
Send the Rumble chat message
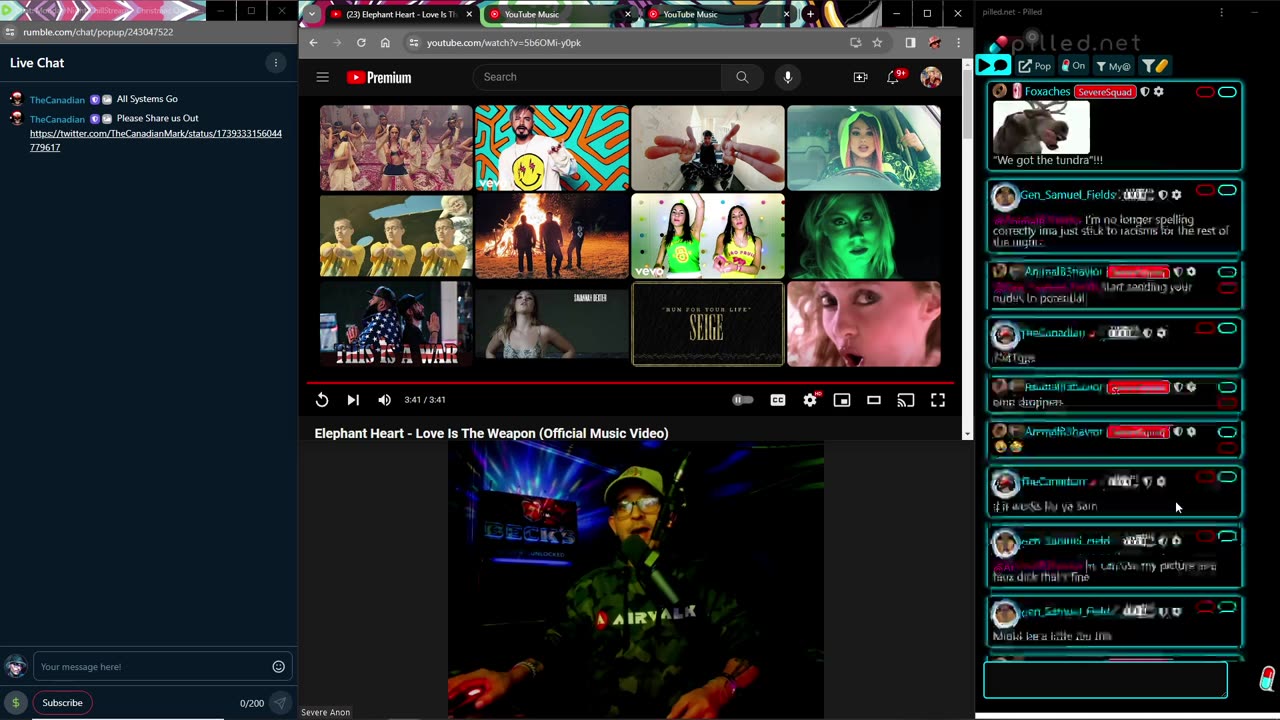point(281,703)
